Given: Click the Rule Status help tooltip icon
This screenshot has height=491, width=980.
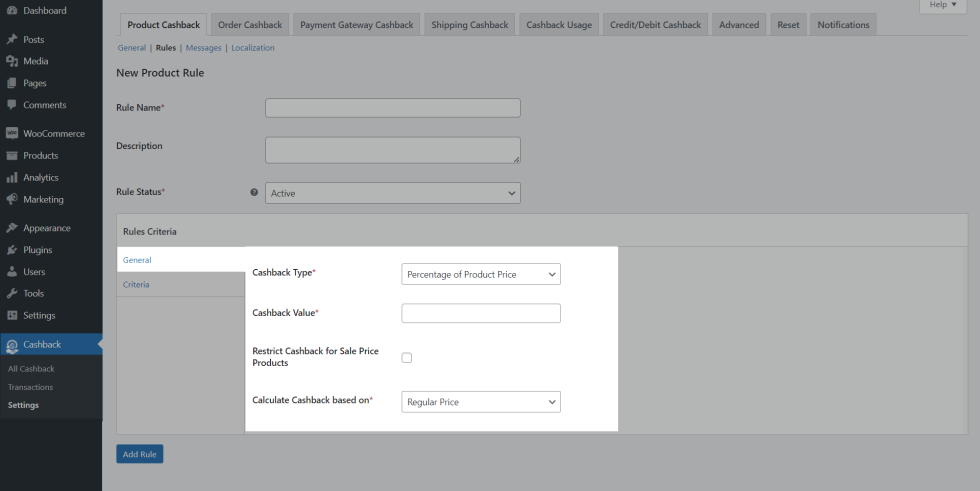Looking at the screenshot, I should 254,192.
